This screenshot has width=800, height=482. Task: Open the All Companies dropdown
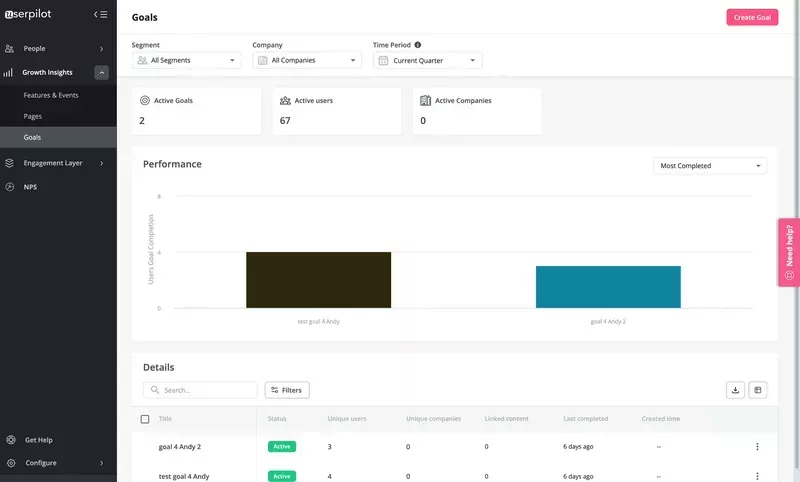(306, 61)
